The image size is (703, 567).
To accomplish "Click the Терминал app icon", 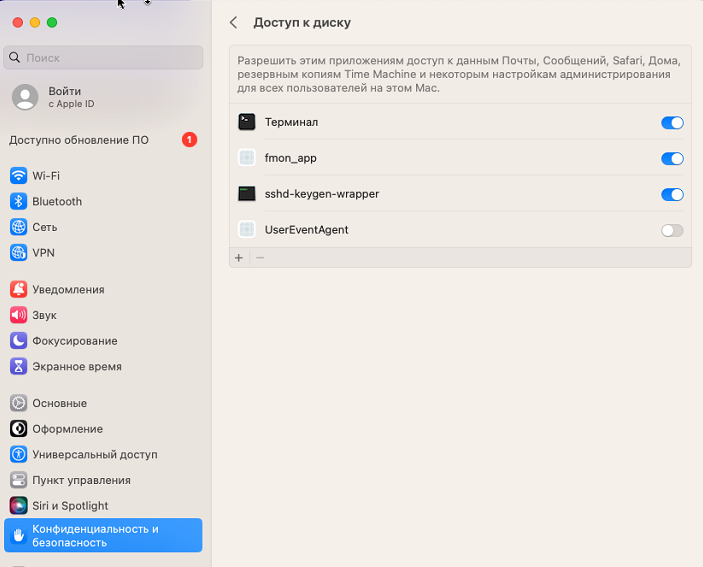I will pos(247,122).
